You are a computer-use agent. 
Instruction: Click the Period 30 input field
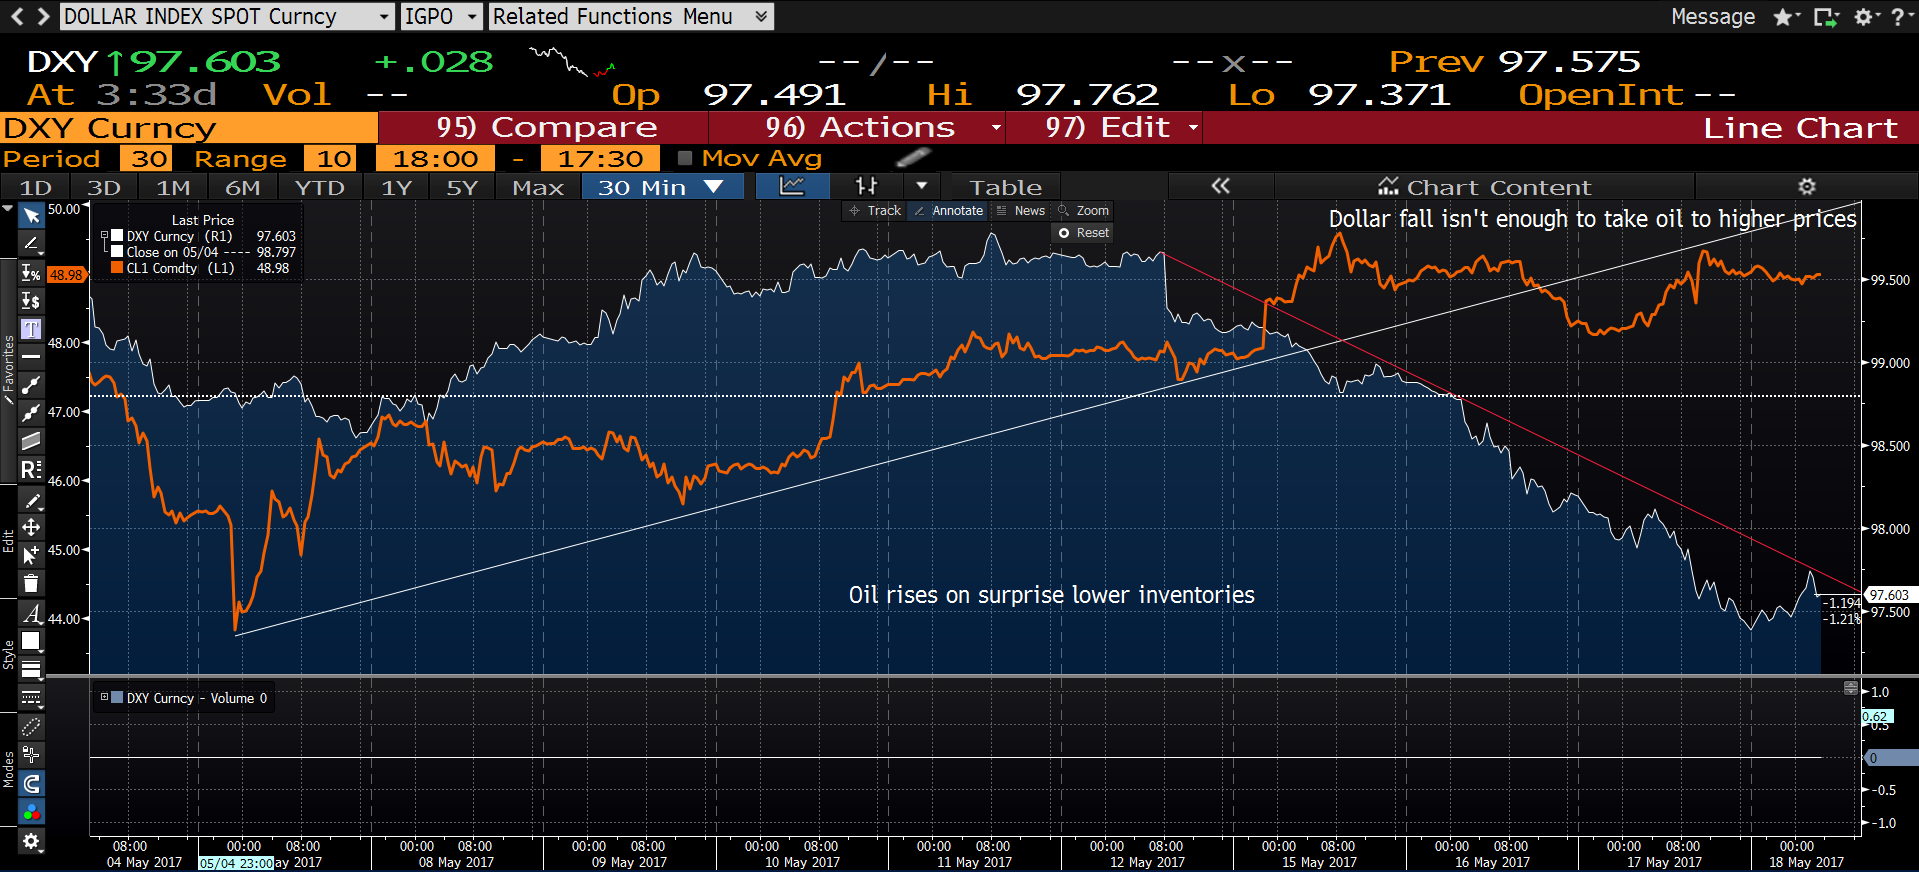pos(148,158)
